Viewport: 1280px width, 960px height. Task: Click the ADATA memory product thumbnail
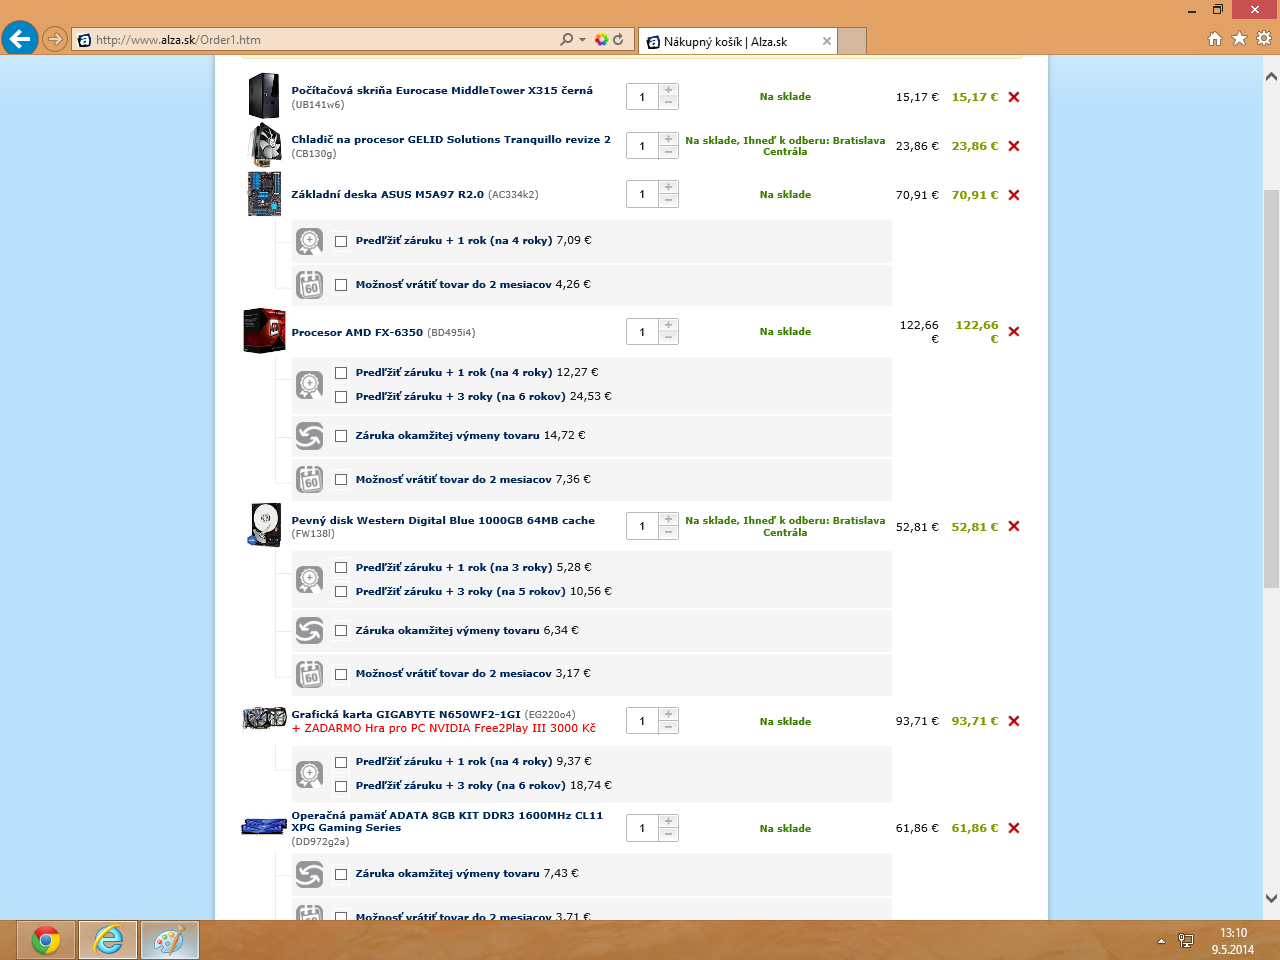point(265,827)
